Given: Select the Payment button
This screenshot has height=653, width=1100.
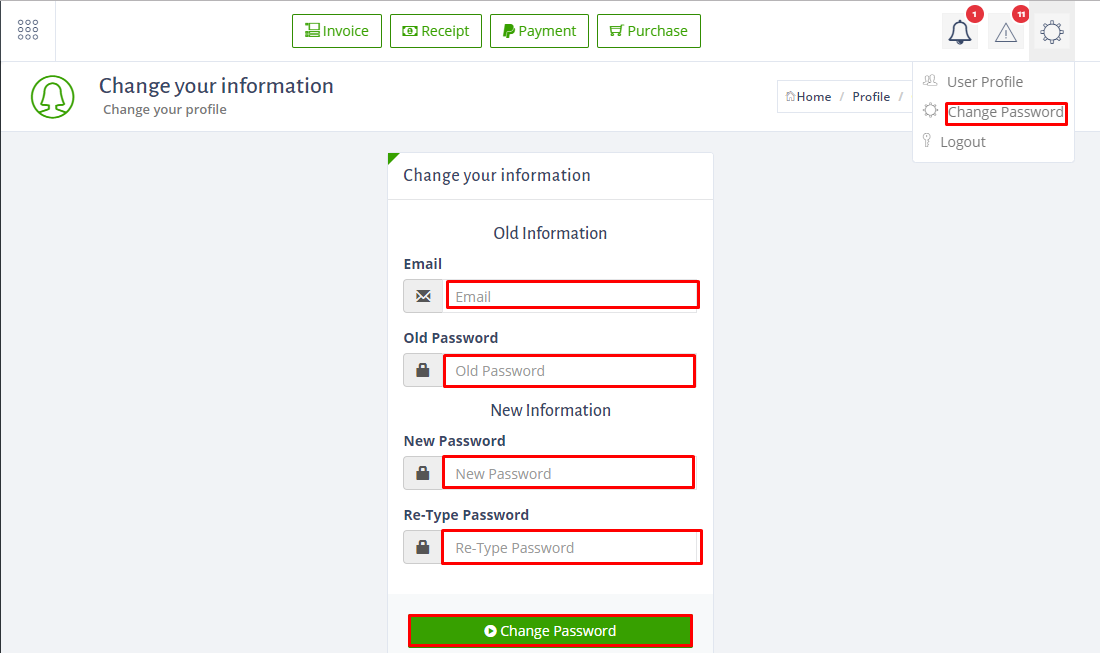Looking at the screenshot, I should [539, 31].
